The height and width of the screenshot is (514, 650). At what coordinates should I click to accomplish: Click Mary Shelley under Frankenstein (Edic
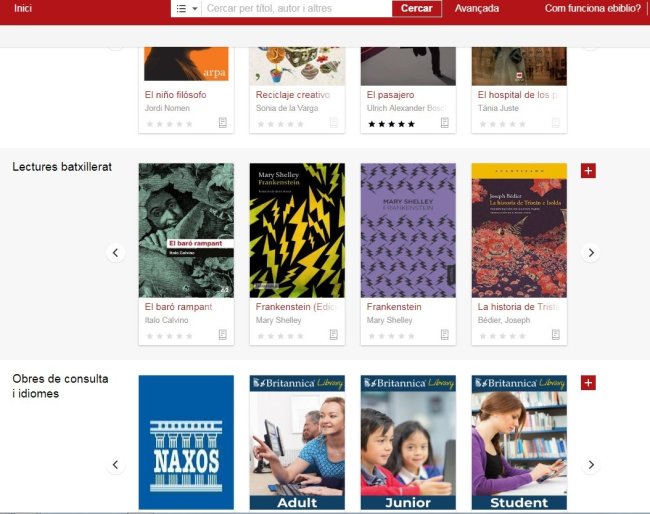(279, 320)
